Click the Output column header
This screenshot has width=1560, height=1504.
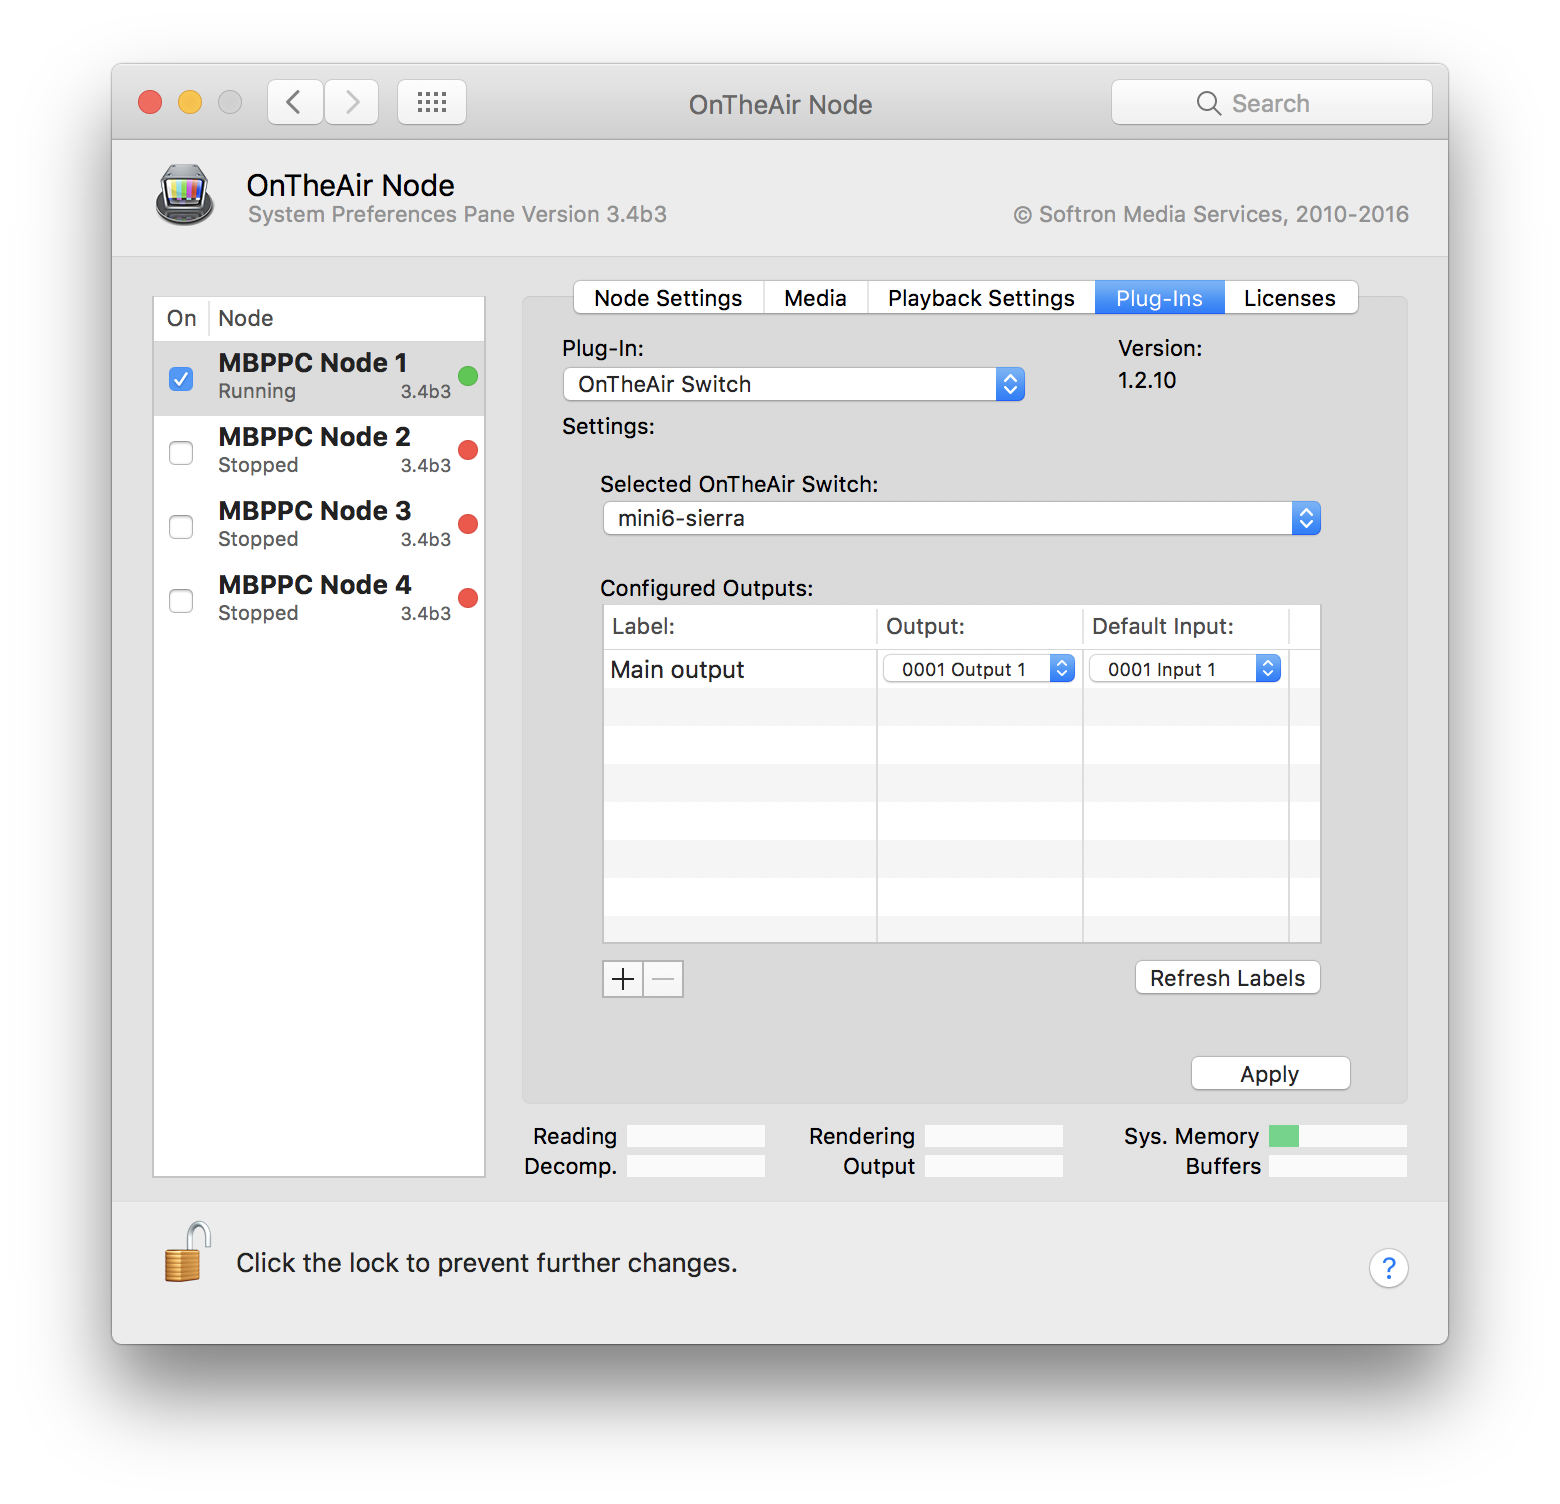(980, 627)
